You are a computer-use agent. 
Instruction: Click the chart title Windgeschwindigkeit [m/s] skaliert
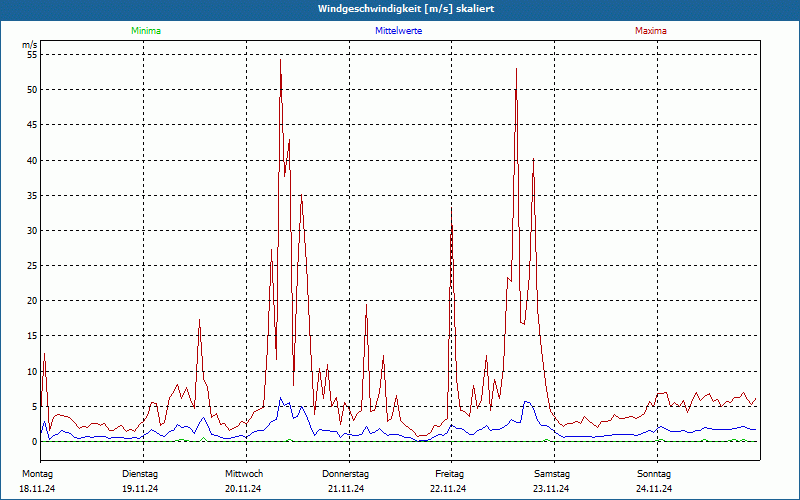[x=406, y=9]
